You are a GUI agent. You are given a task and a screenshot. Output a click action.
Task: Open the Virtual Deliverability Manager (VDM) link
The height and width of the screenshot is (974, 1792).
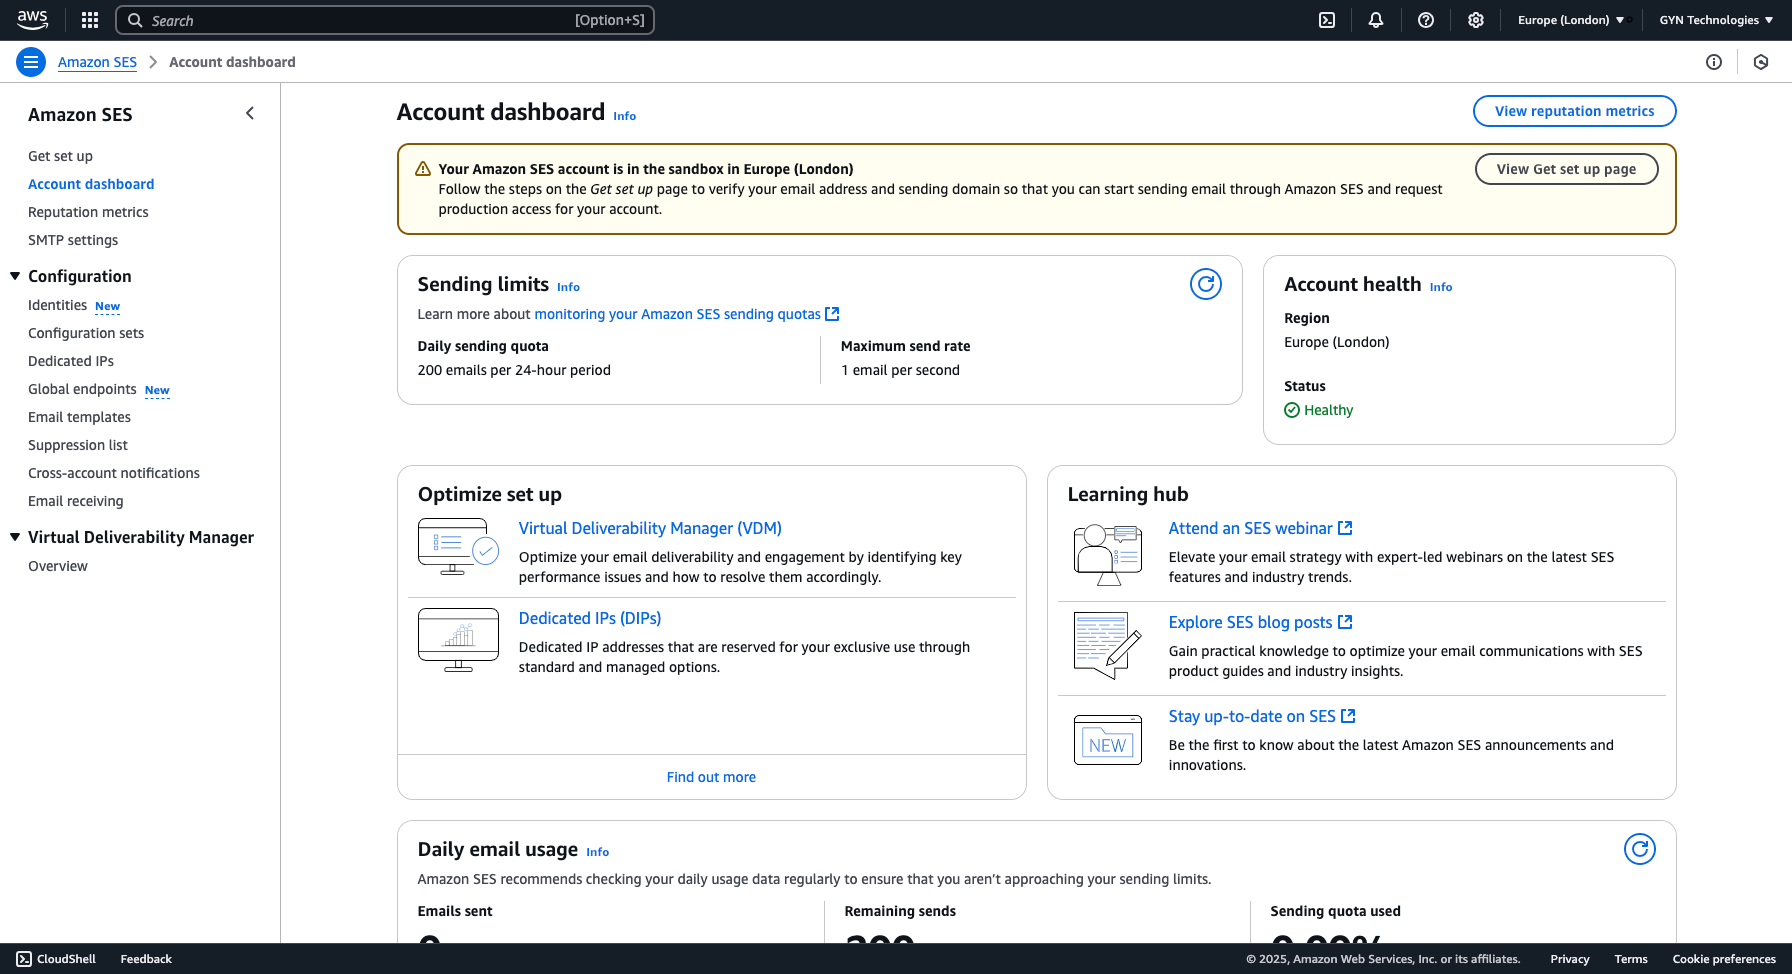tap(649, 528)
